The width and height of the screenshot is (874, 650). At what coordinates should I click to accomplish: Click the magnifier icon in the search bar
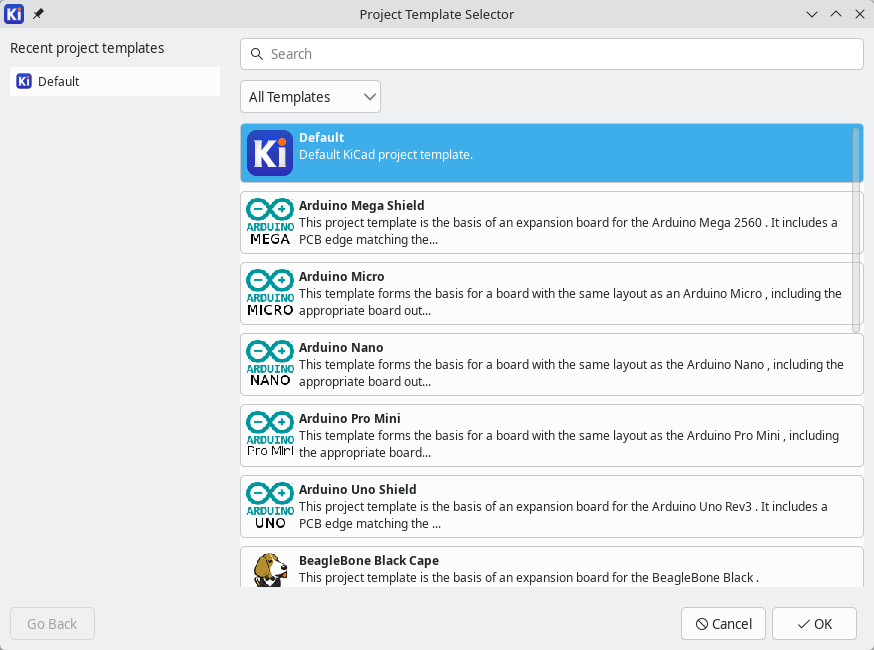pos(258,53)
